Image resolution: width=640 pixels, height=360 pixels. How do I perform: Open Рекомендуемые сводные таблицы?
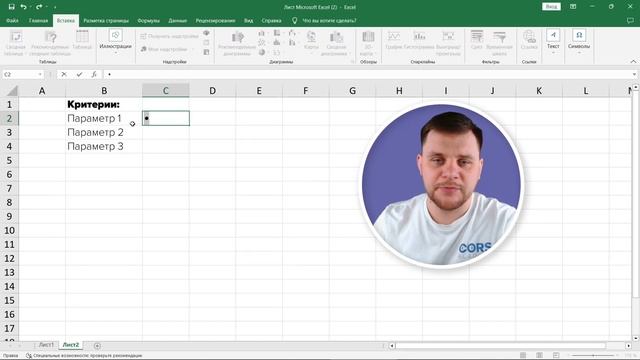[x=51, y=43]
